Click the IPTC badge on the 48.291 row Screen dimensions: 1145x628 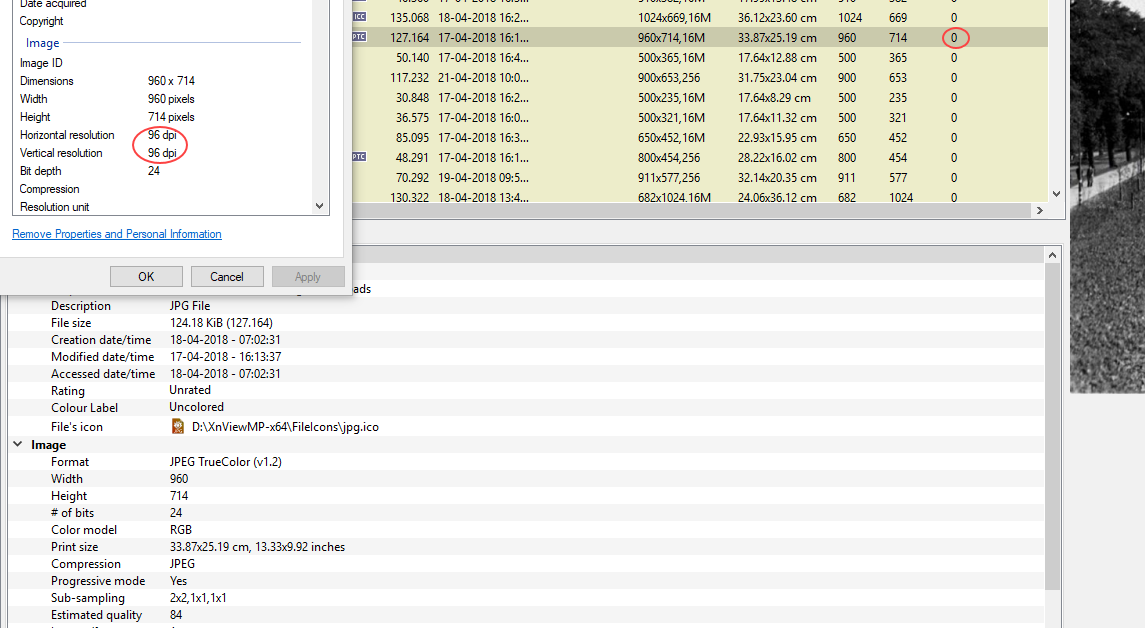pos(359,157)
